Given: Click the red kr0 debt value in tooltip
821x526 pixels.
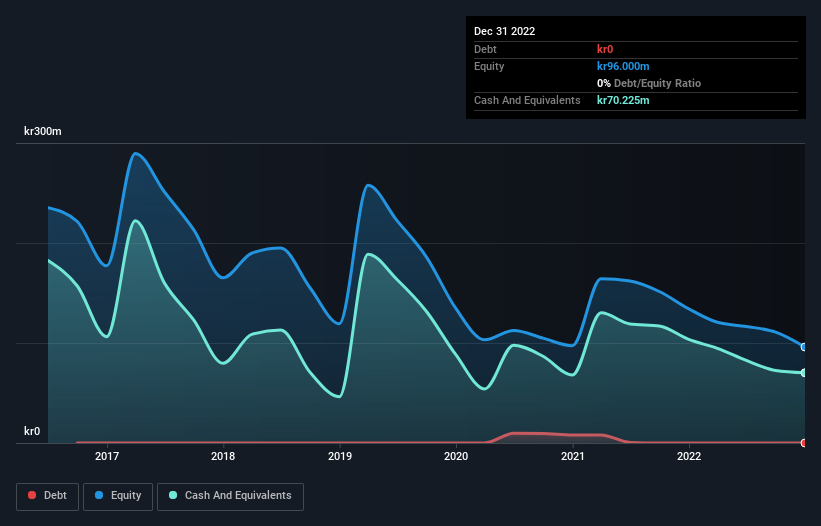Looking at the screenshot, I should tap(605, 49).
